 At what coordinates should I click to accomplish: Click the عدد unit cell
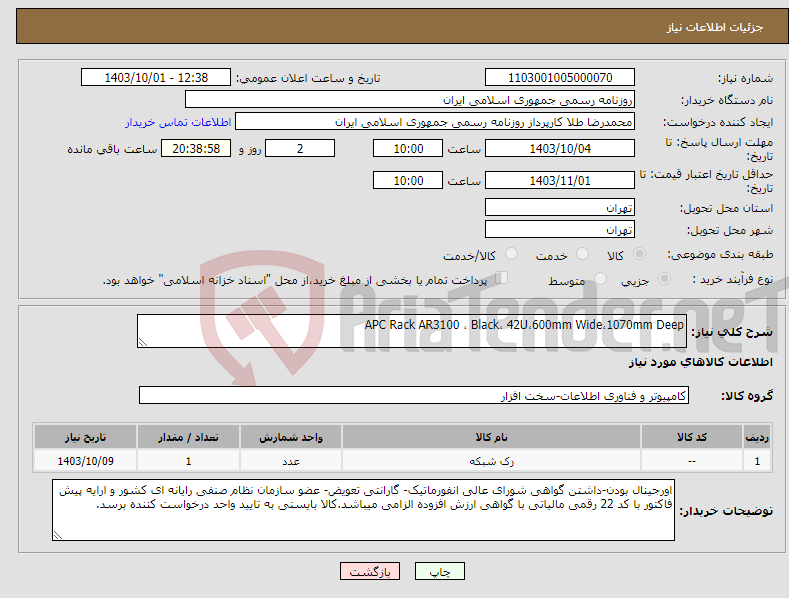291,461
